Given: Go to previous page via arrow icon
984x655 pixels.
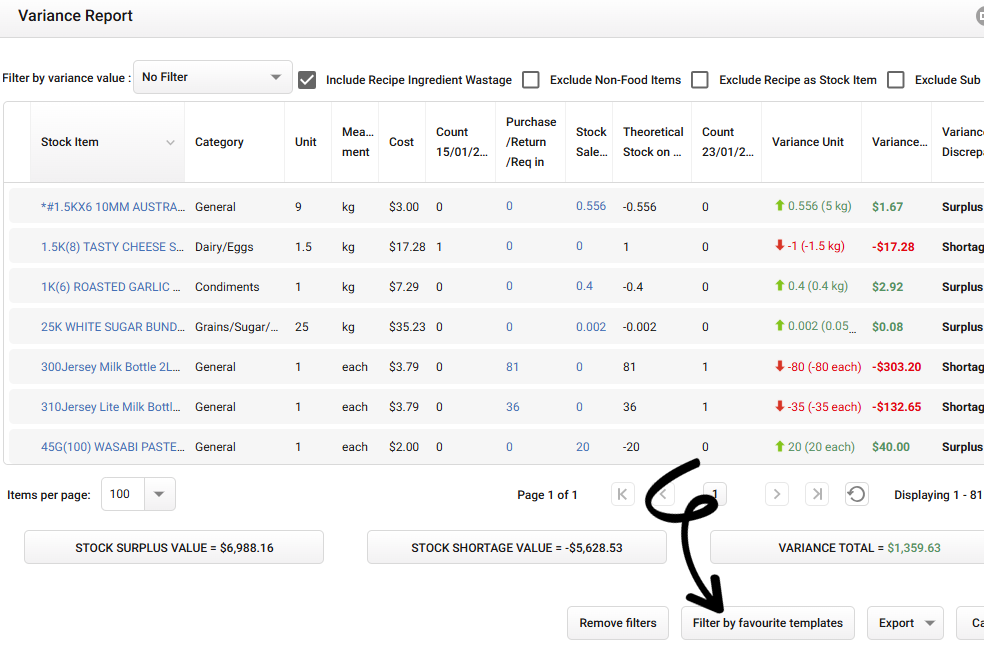Looking at the screenshot, I should click(662, 494).
